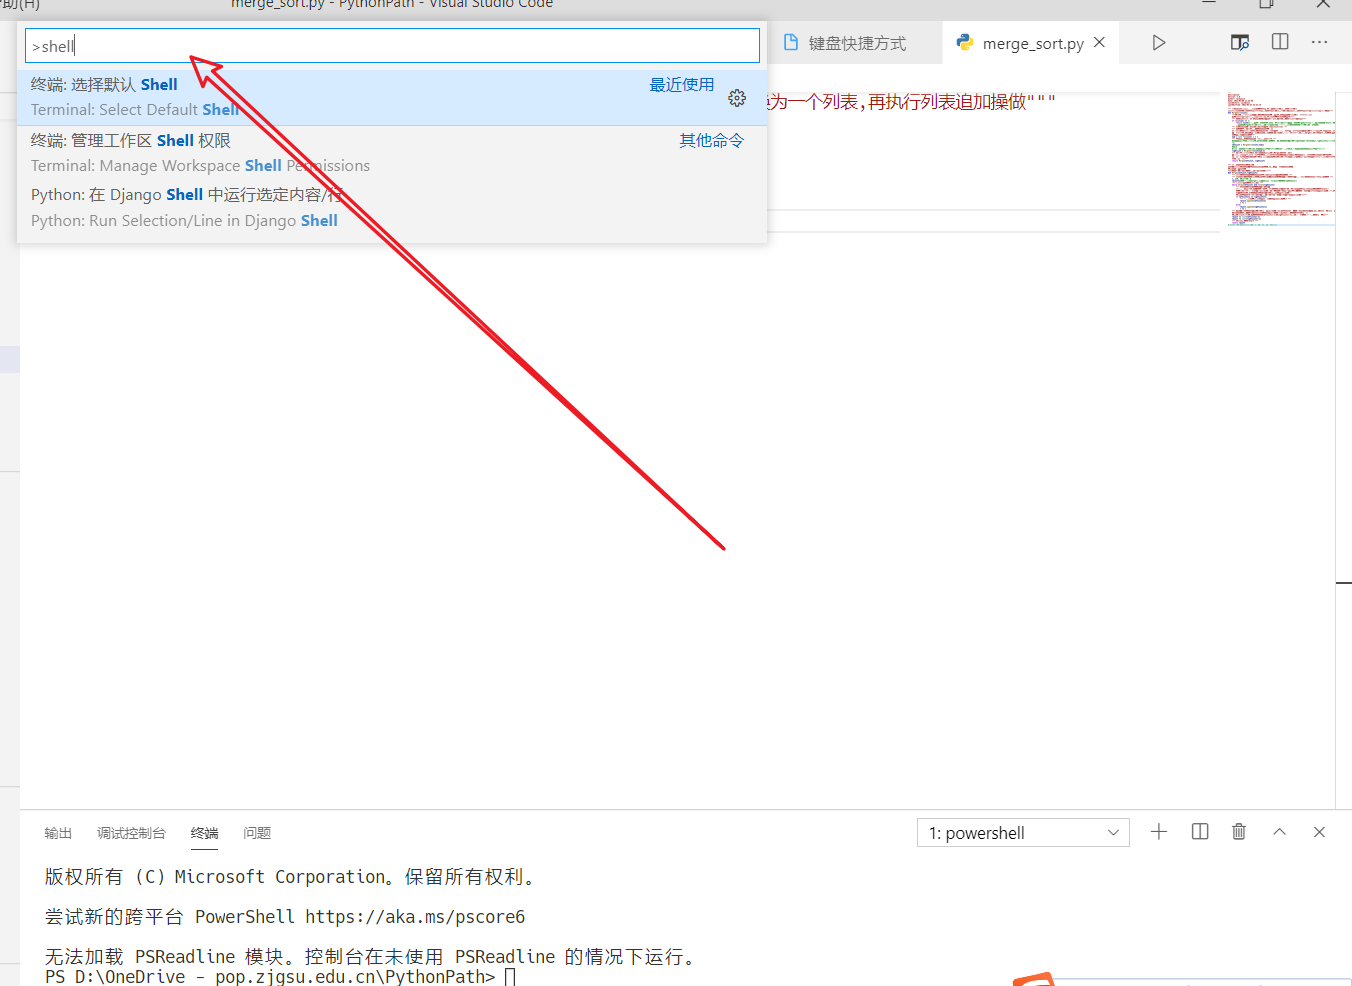This screenshot has height=986, width=1352.
Task: Split the editor right
Action: 1280,42
